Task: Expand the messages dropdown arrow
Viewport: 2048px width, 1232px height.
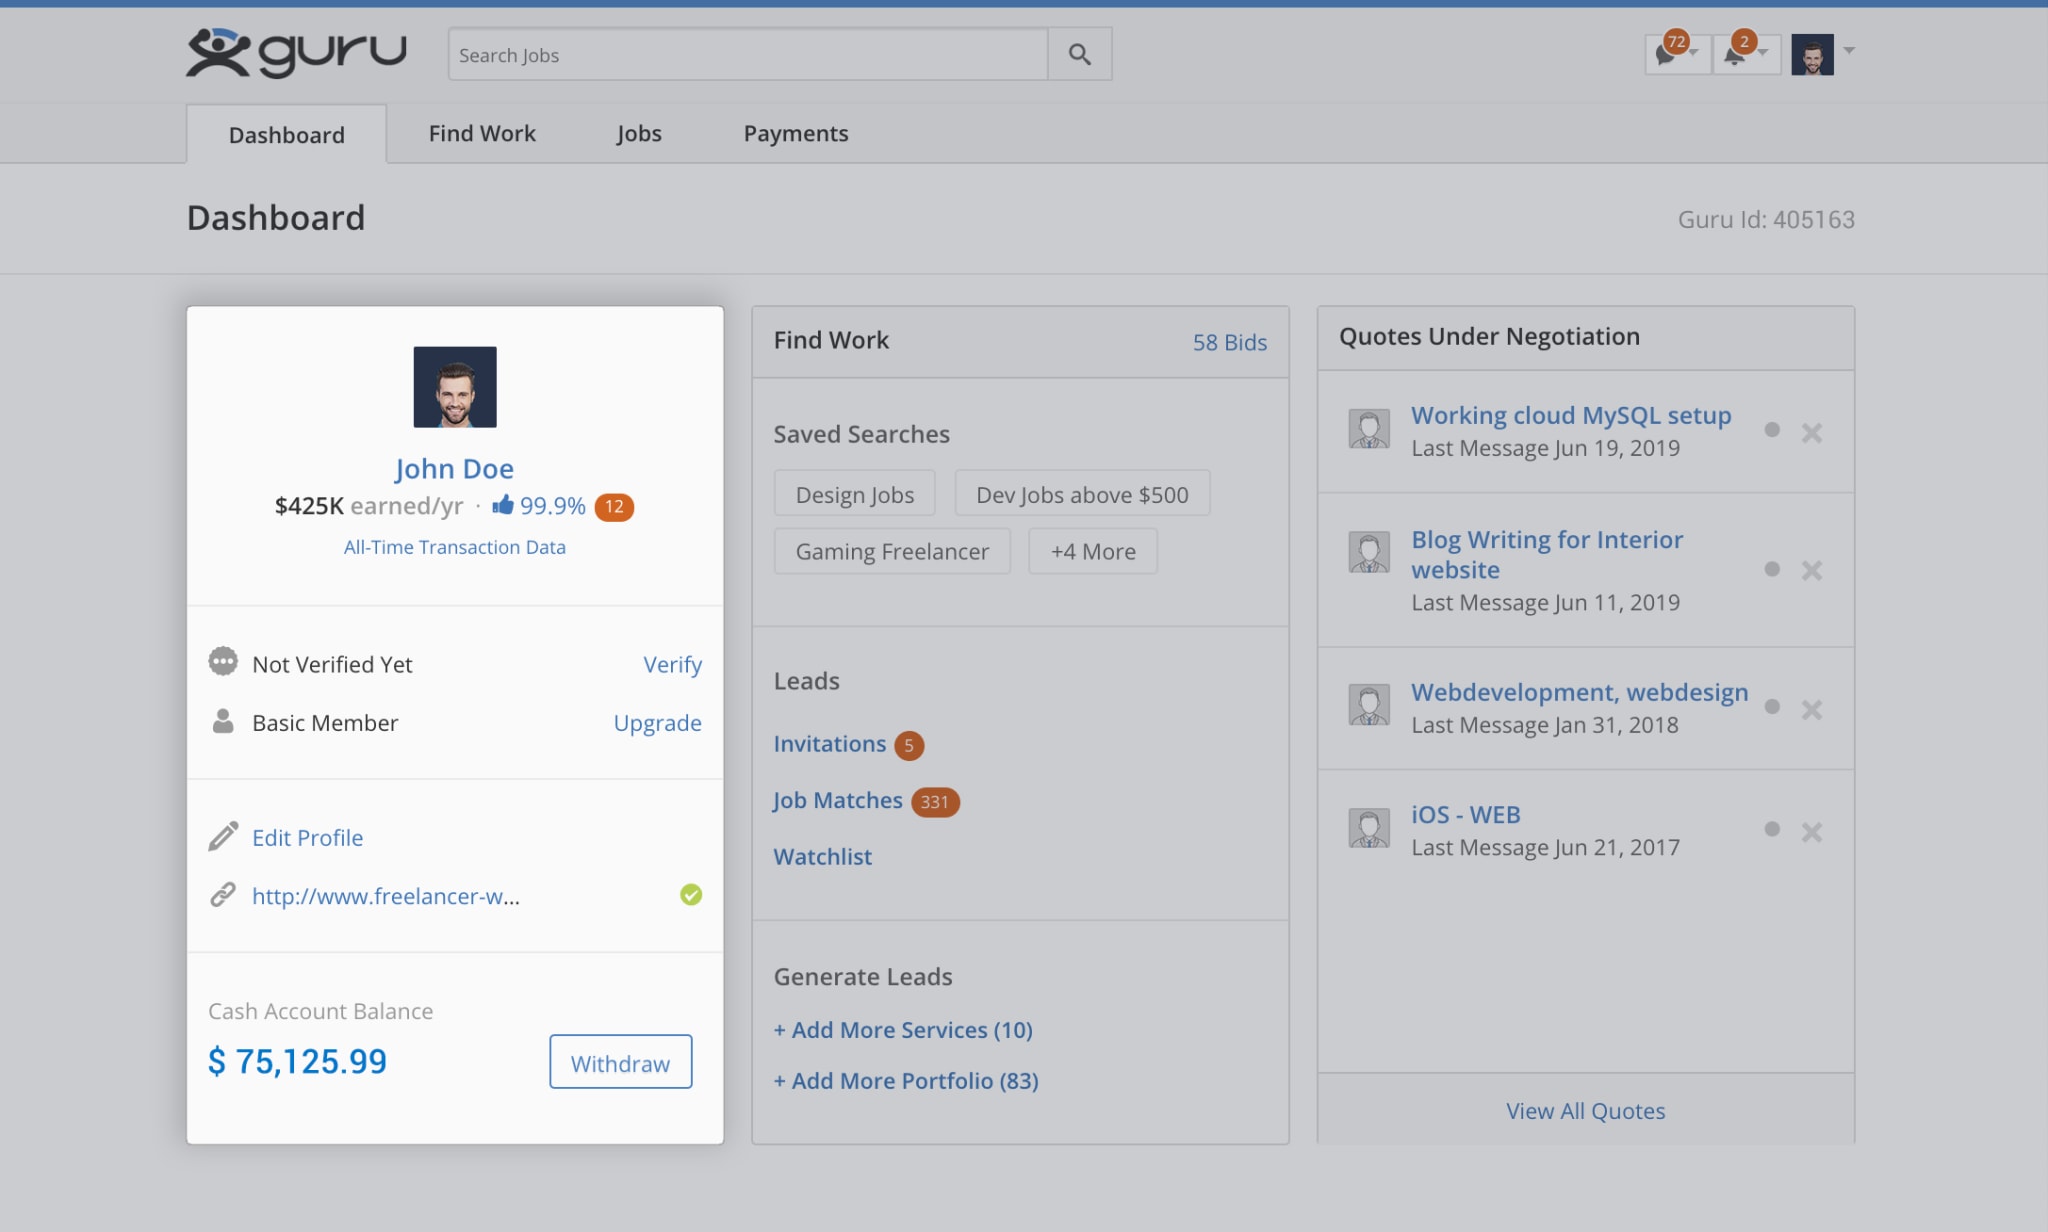Action: (x=1693, y=52)
